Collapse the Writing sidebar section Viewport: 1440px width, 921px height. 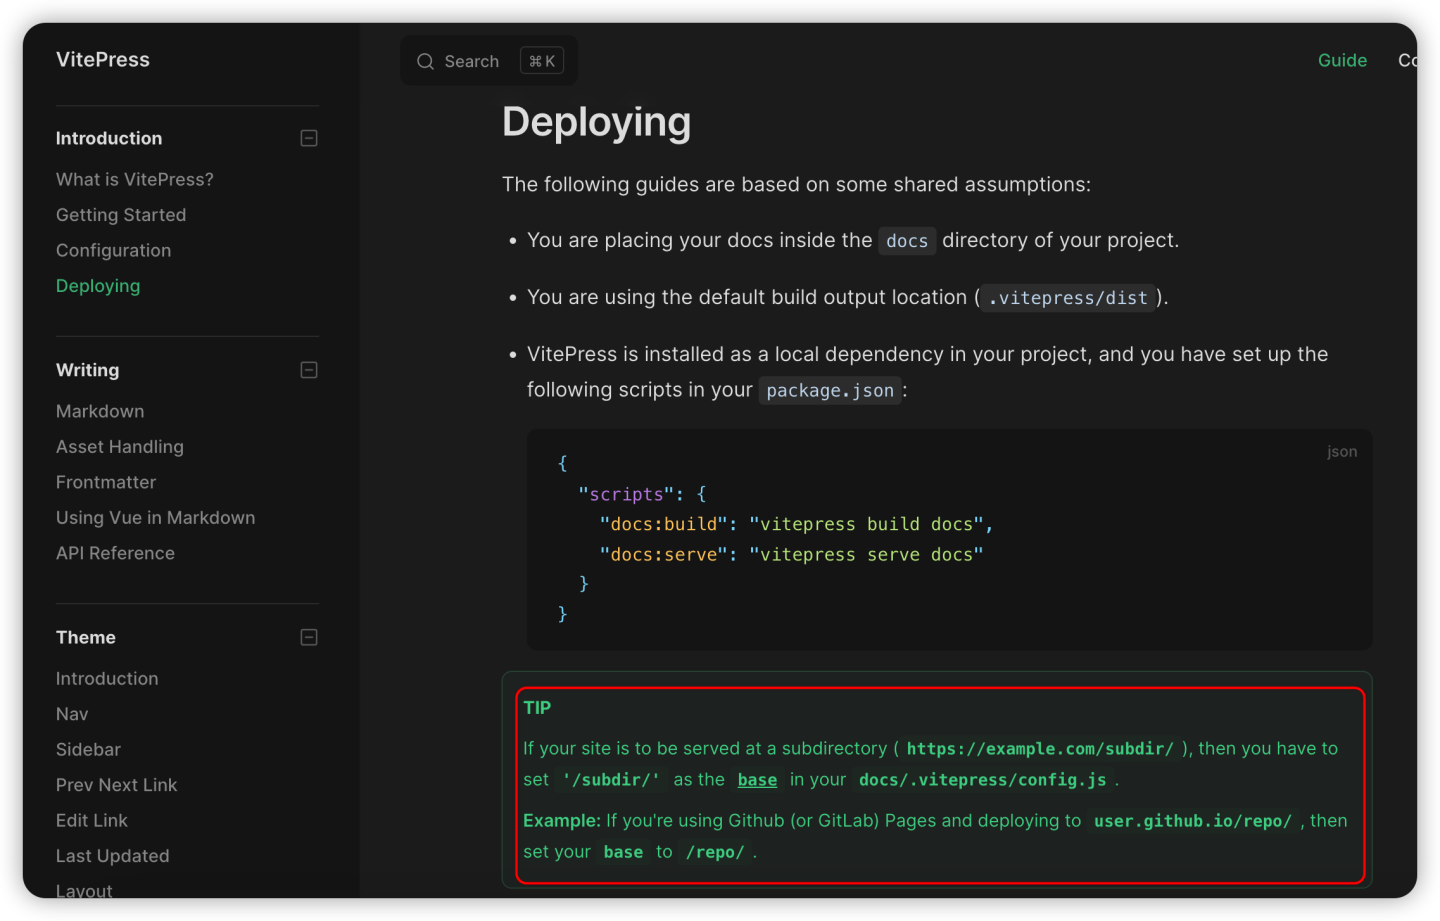[x=309, y=370]
